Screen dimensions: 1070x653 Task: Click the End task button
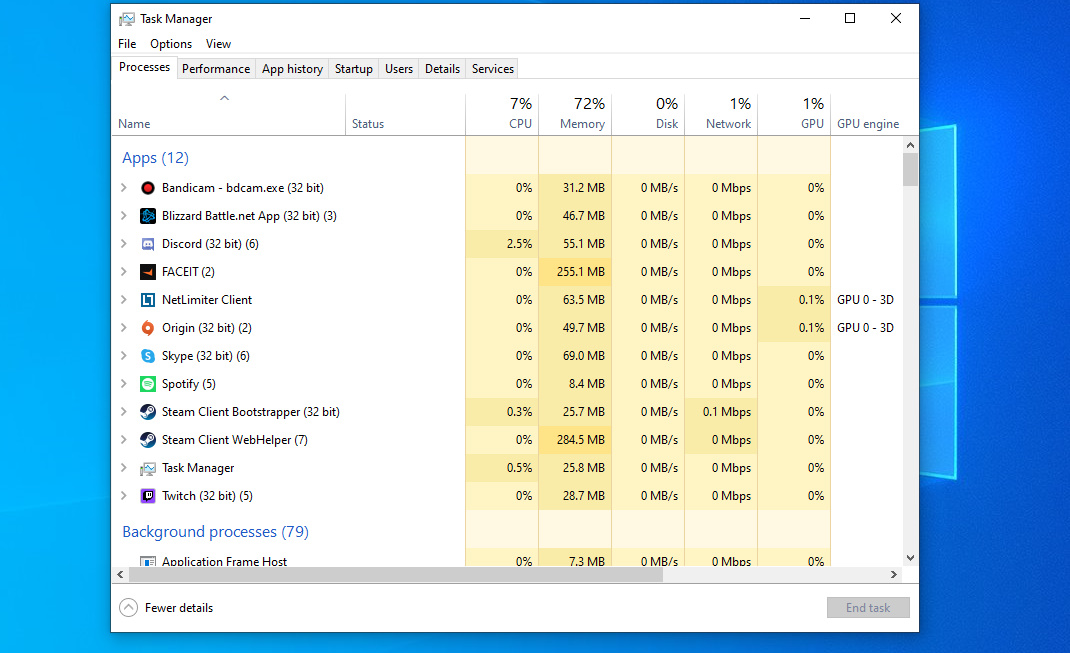point(868,608)
